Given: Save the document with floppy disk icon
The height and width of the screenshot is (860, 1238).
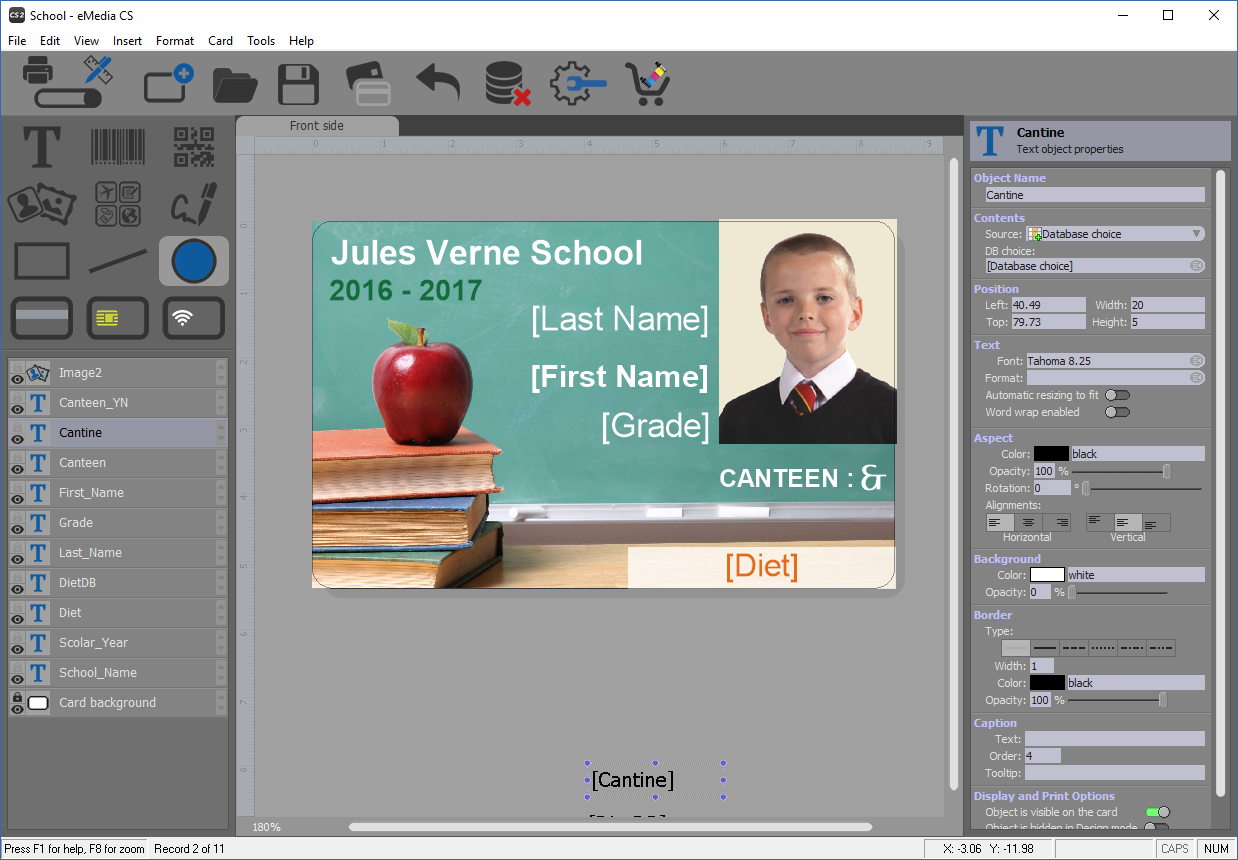Looking at the screenshot, I should (298, 84).
